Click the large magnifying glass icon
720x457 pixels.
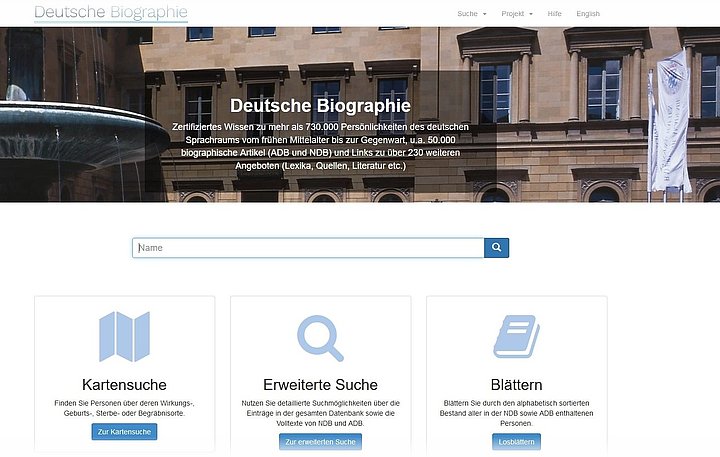tap(321, 339)
